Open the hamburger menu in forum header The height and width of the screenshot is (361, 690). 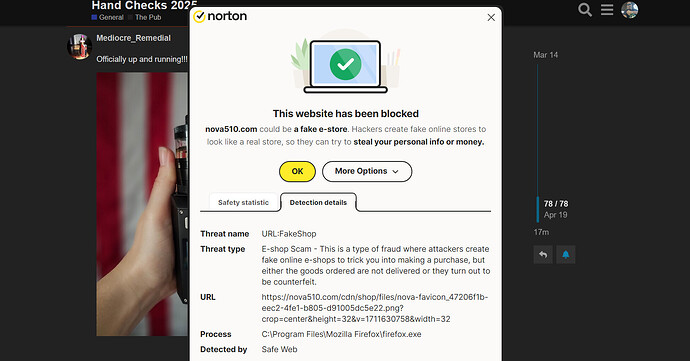tap(607, 9)
